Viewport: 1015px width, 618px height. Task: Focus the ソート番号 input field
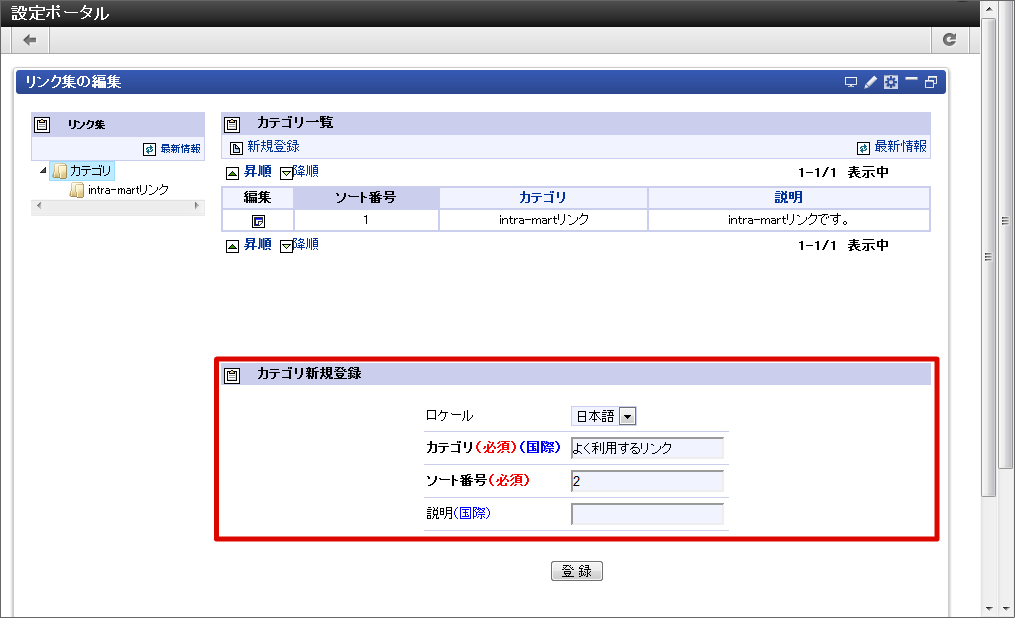(x=647, y=481)
